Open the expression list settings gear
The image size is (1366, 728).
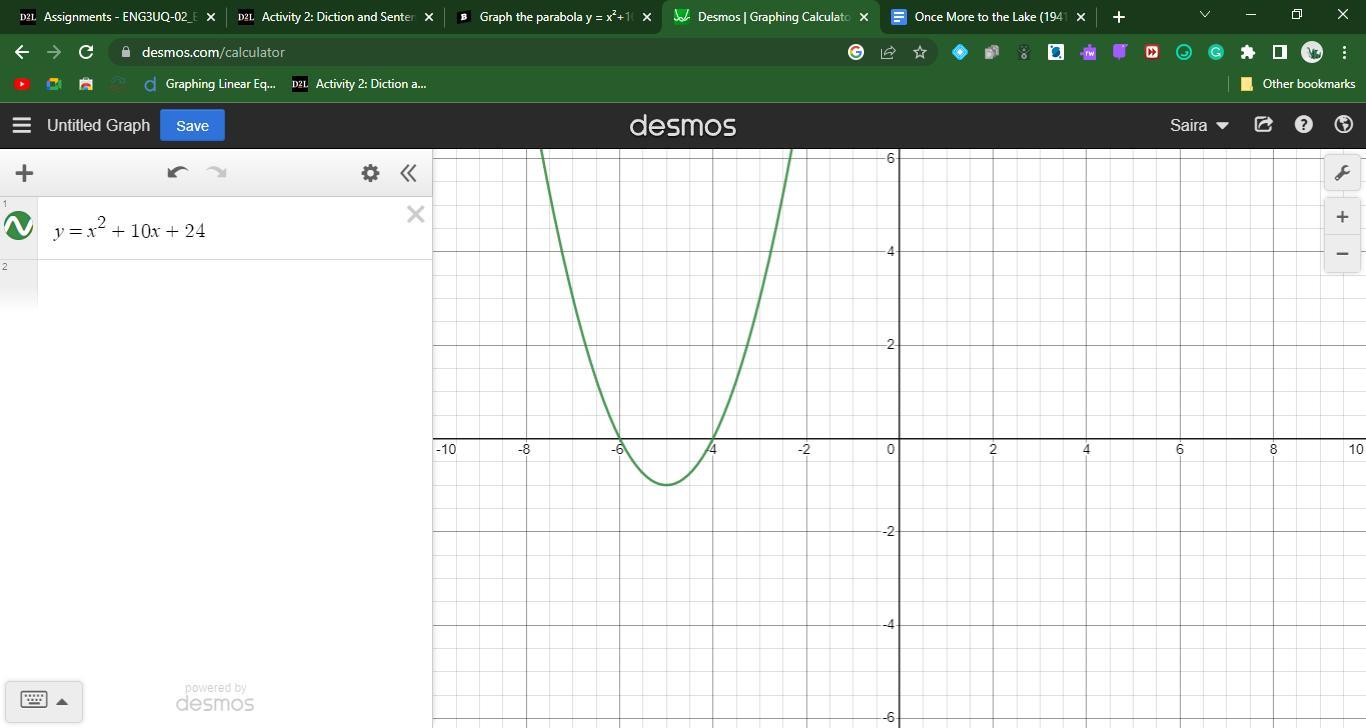click(x=370, y=173)
